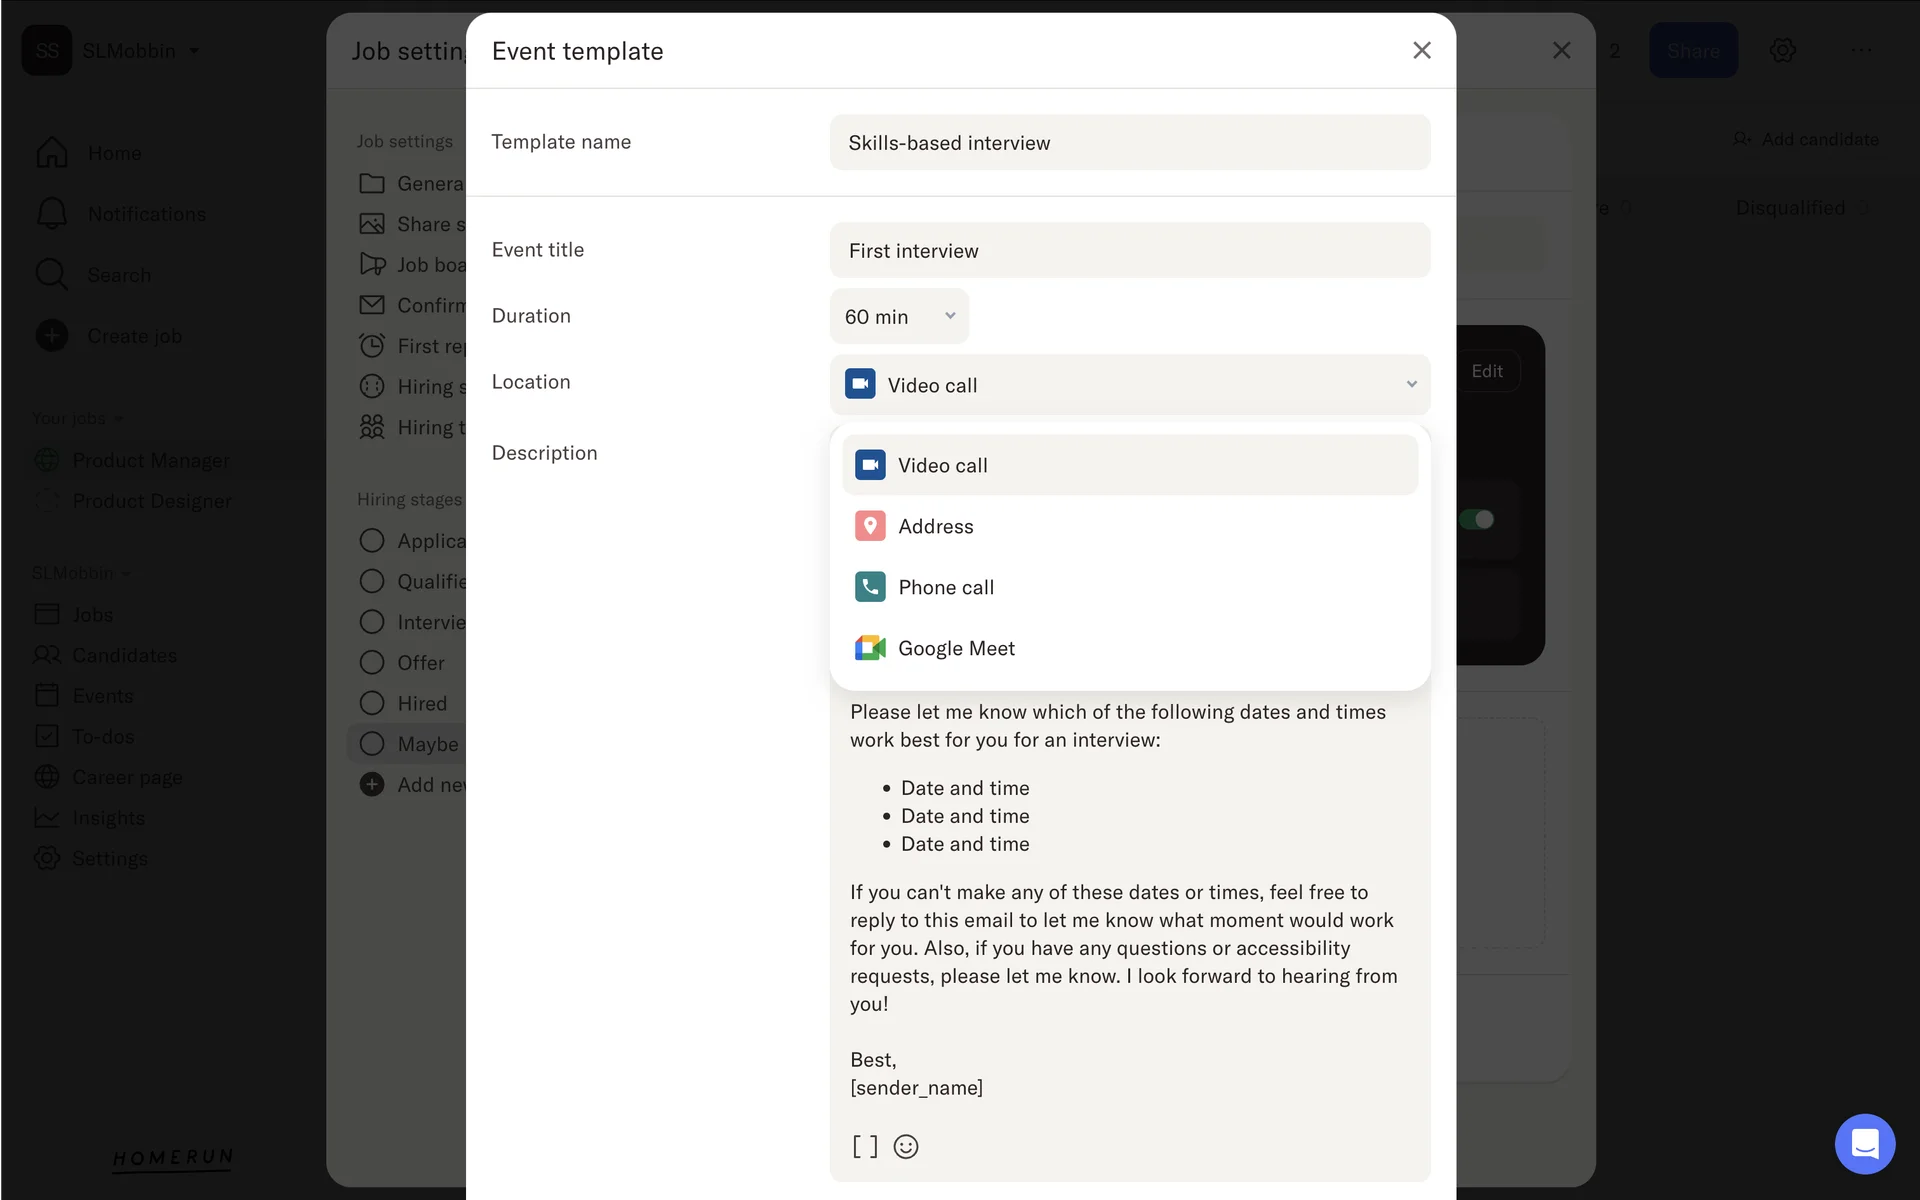The image size is (1920, 1200).
Task: Open the chat support bubble
Action: tap(1864, 1144)
